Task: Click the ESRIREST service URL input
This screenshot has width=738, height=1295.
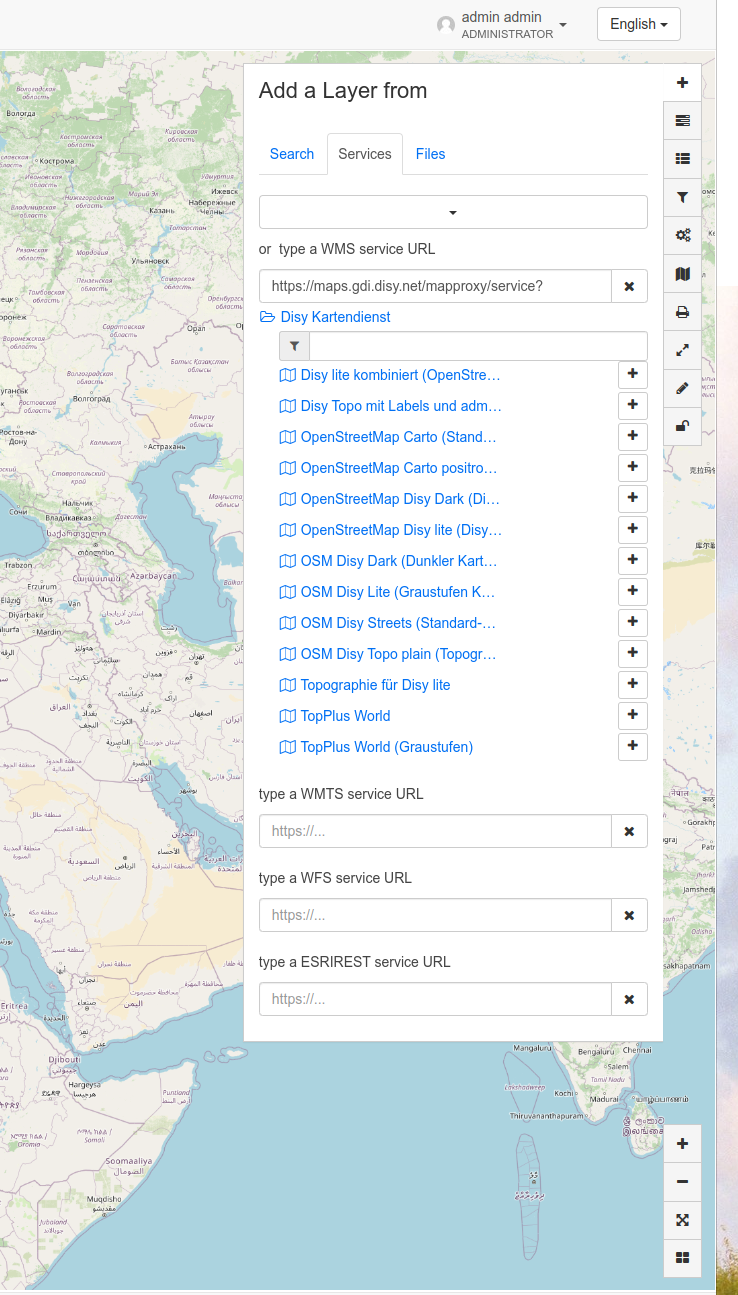Action: coord(435,999)
